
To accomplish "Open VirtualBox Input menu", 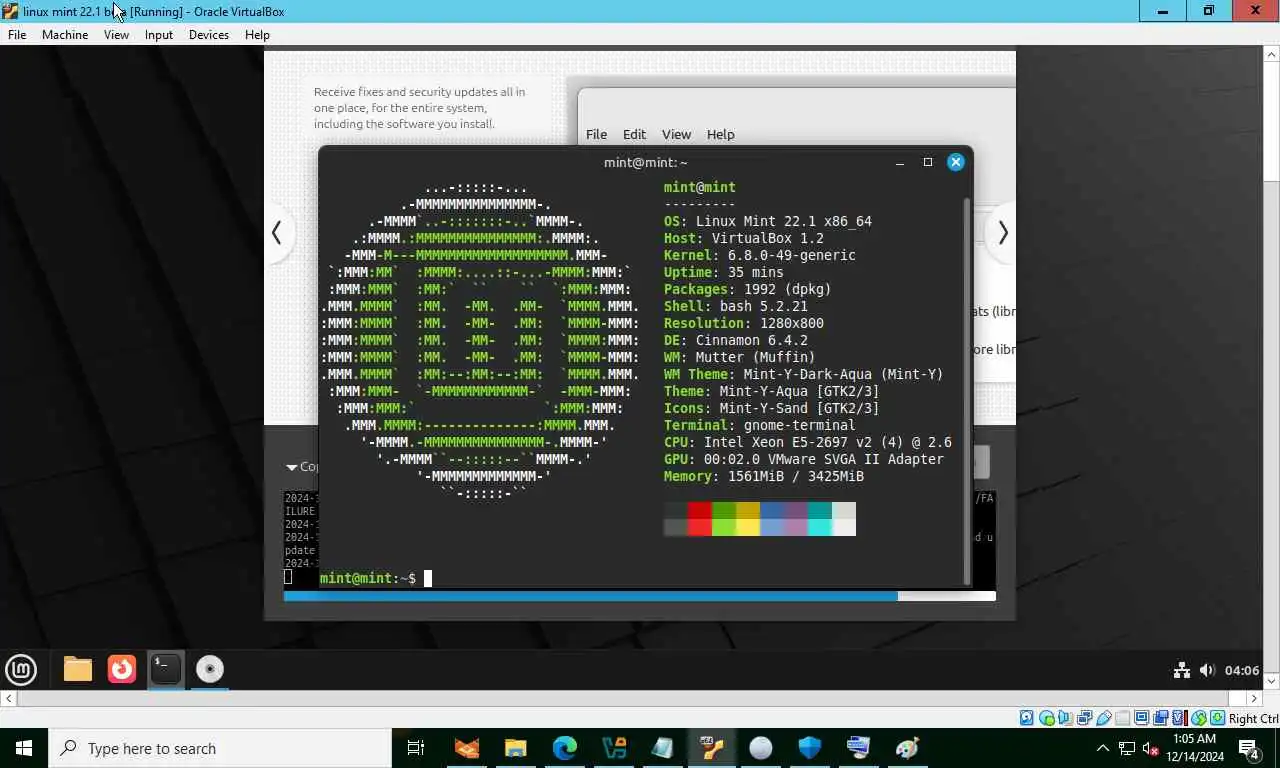I will click(159, 34).
